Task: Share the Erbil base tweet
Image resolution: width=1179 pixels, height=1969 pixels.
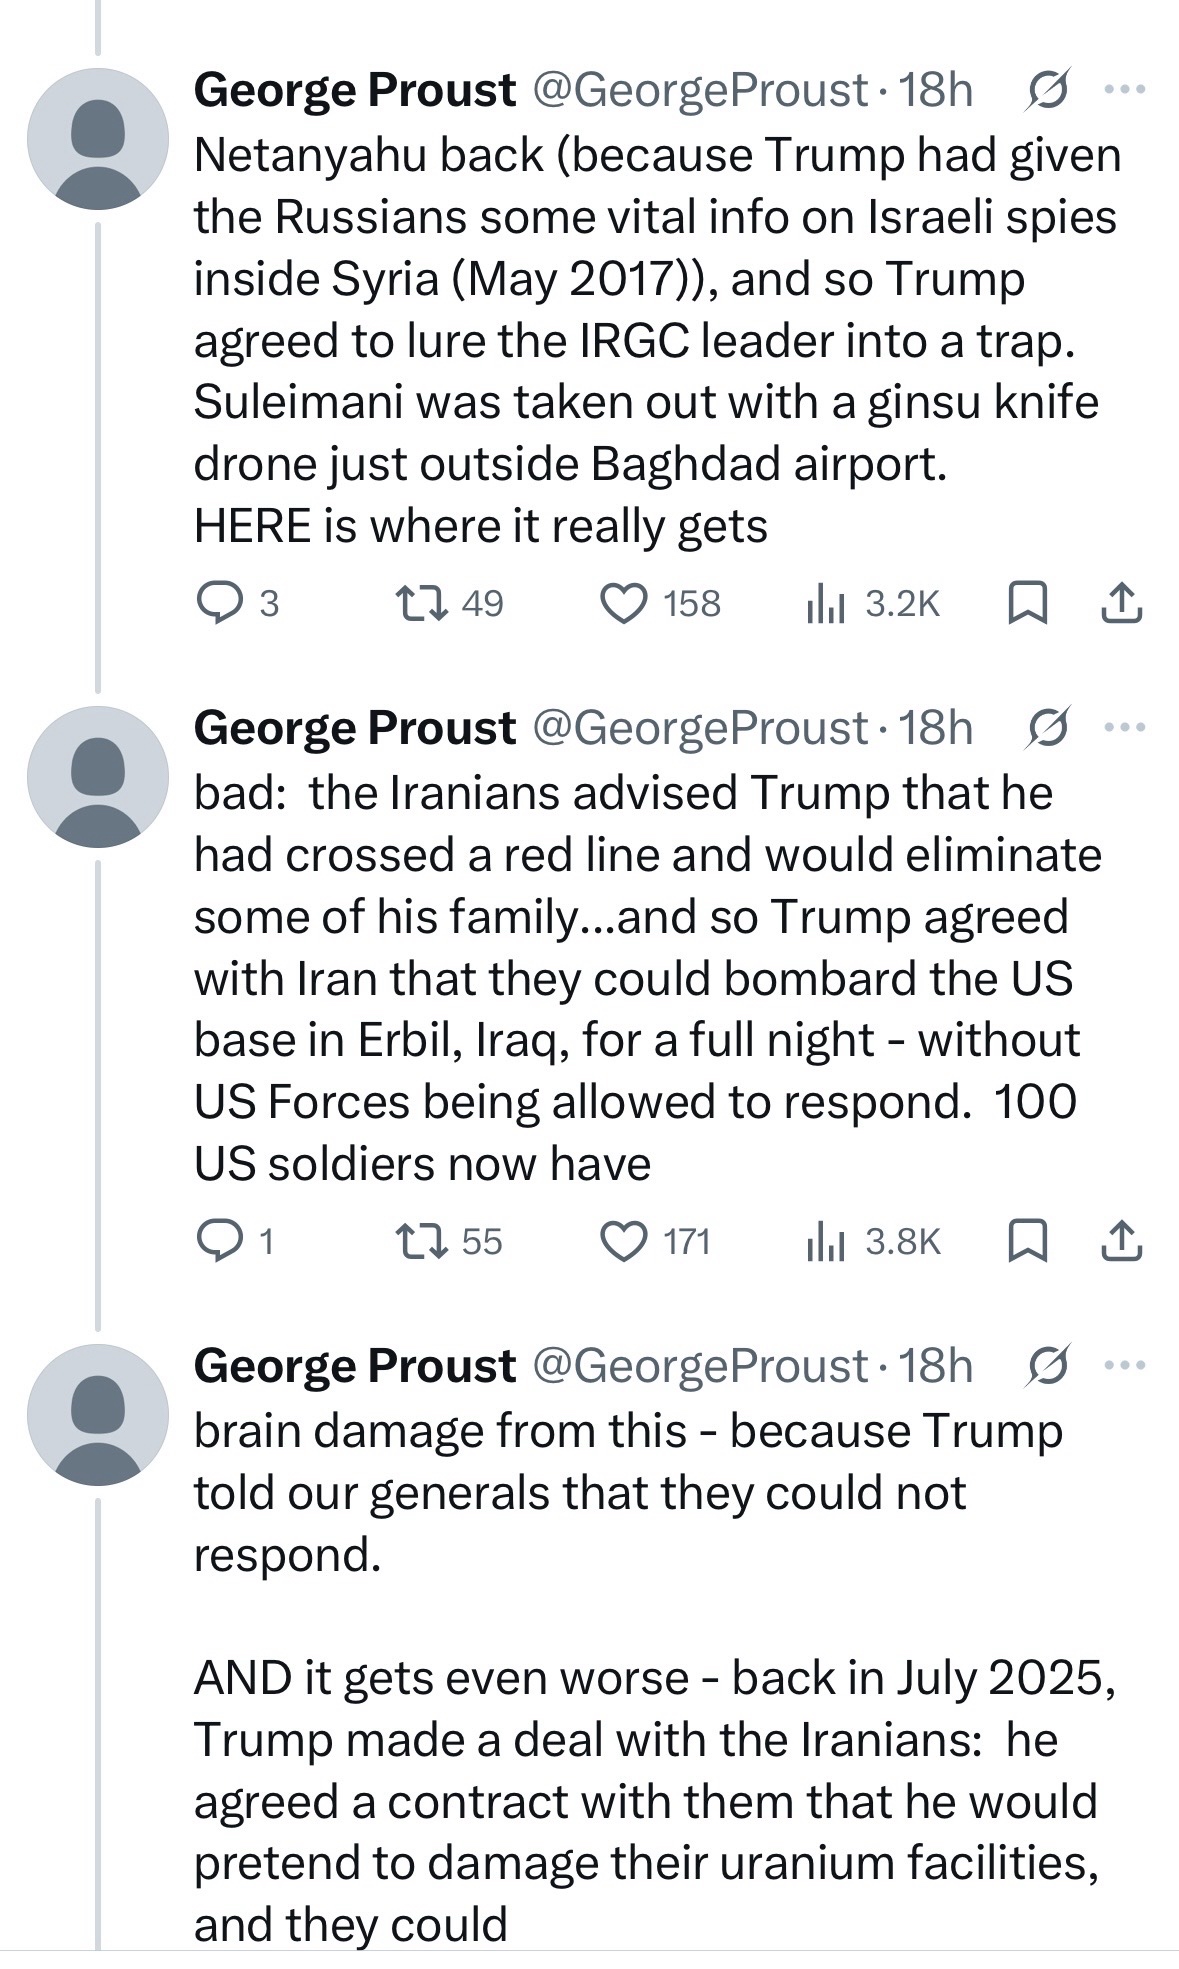Action: click(x=1121, y=1241)
